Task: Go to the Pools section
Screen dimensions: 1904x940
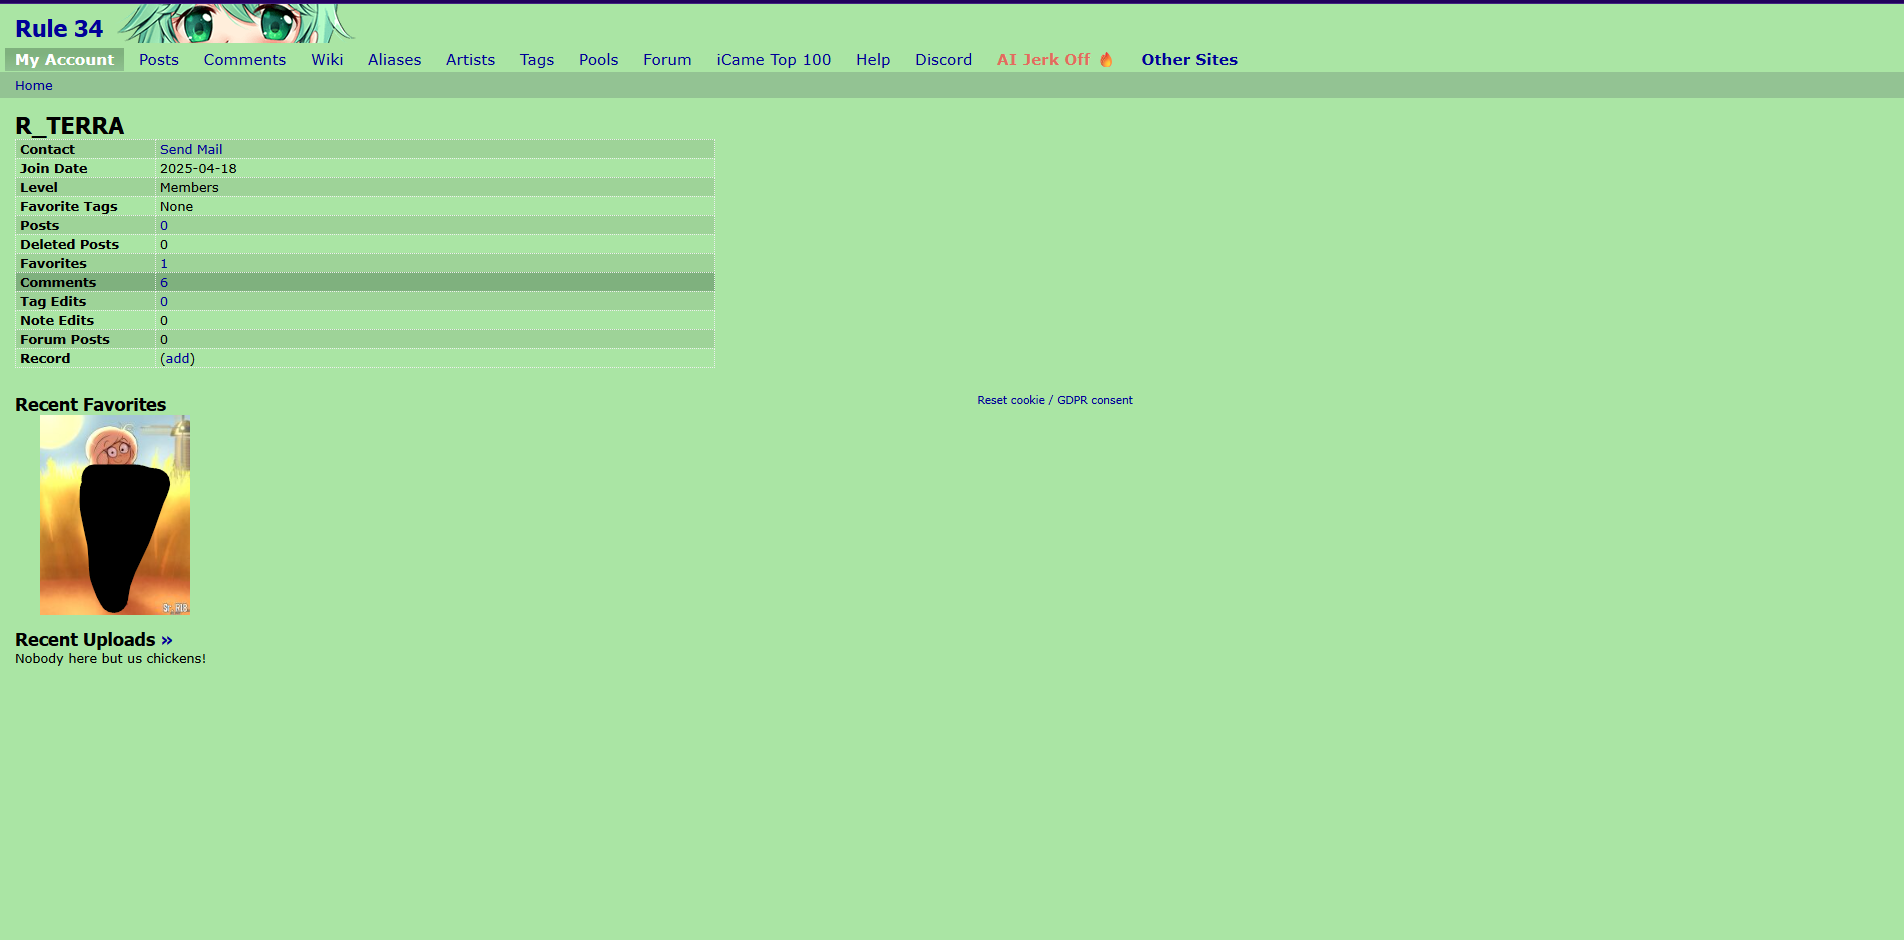Action: [598, 60]
